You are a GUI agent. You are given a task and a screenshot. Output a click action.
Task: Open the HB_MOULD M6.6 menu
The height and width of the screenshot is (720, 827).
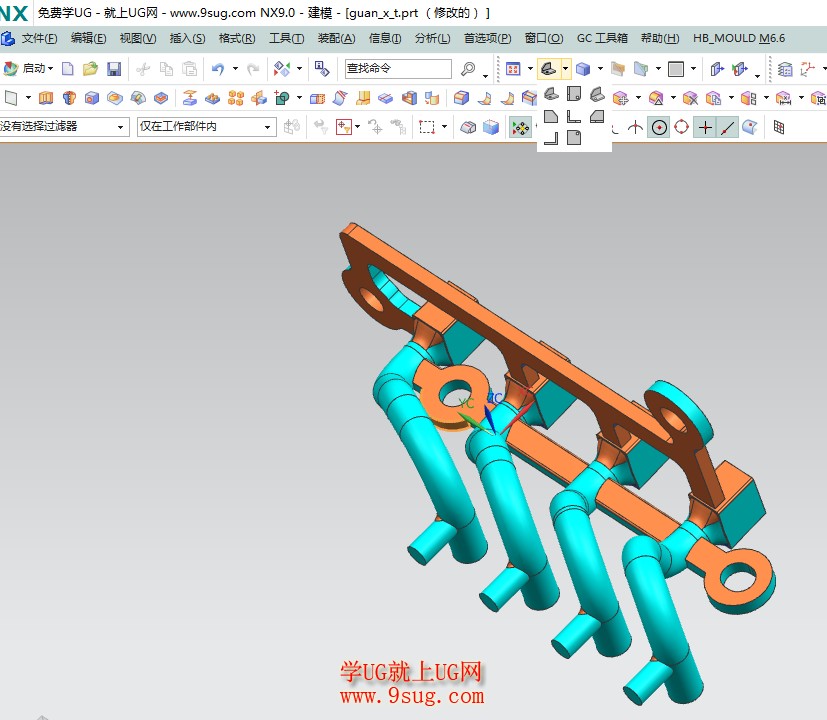tap(739, 39)
